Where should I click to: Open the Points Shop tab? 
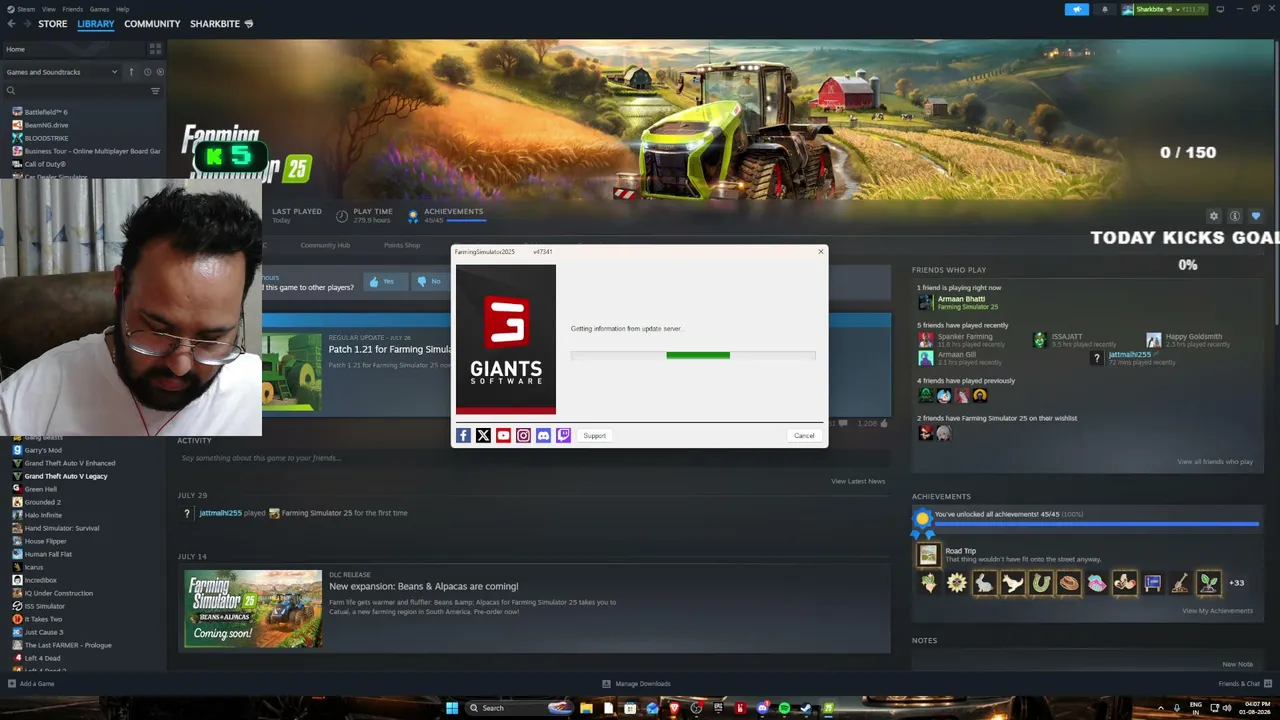coord(402,245)
